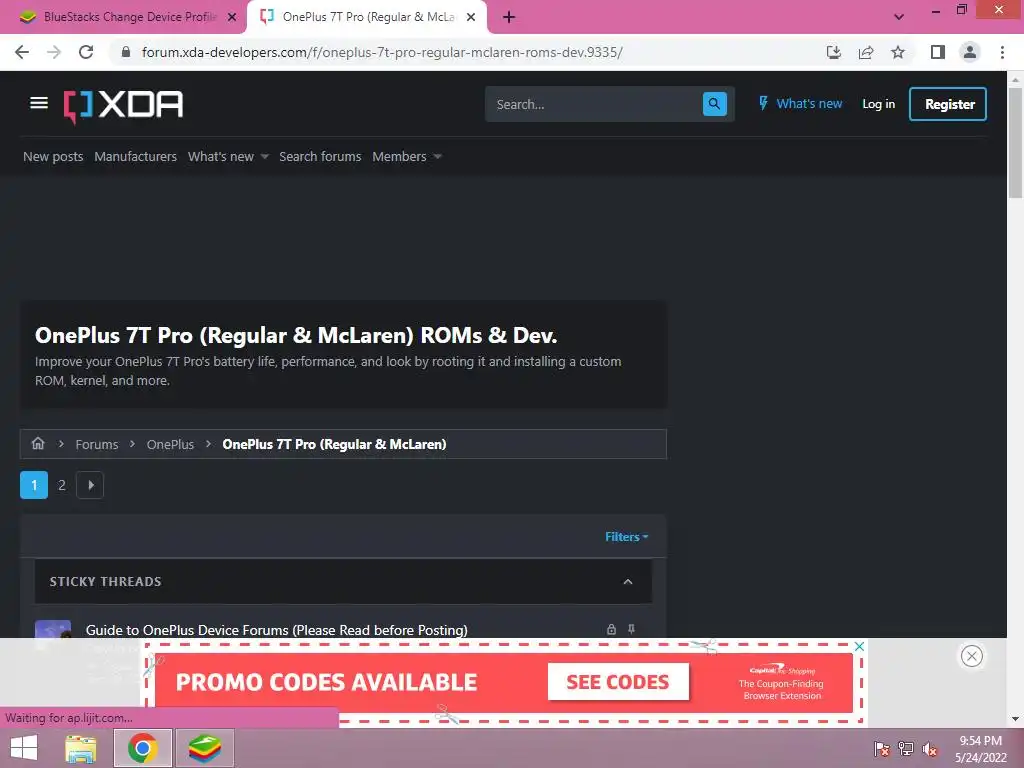Expand the What's new nav dropdown arrow

tap(264, 157)
